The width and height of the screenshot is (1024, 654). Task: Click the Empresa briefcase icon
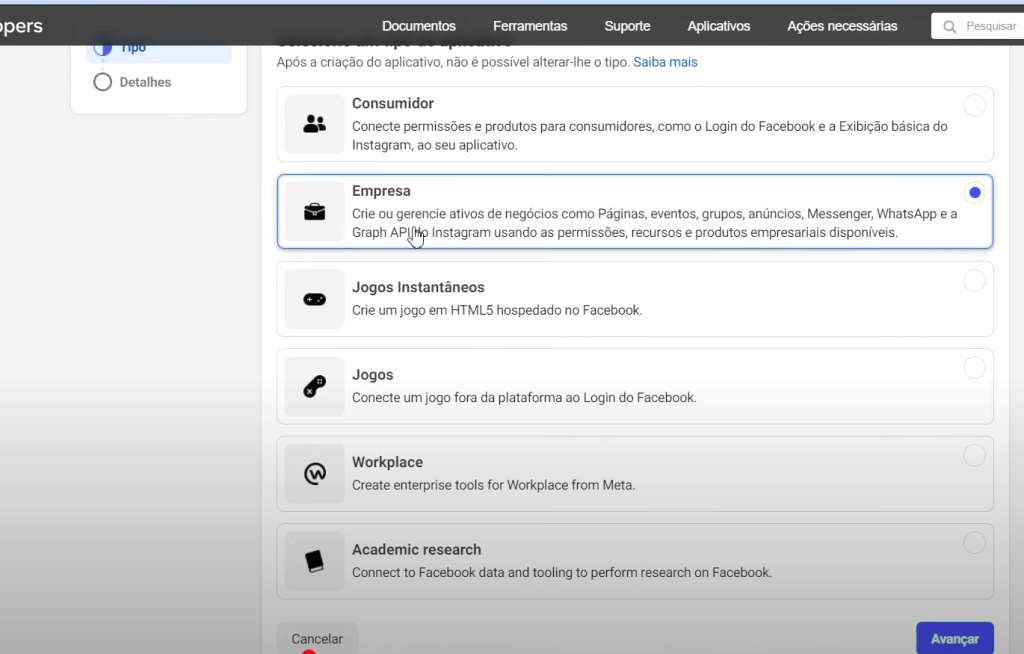click(x=314, y=212)
